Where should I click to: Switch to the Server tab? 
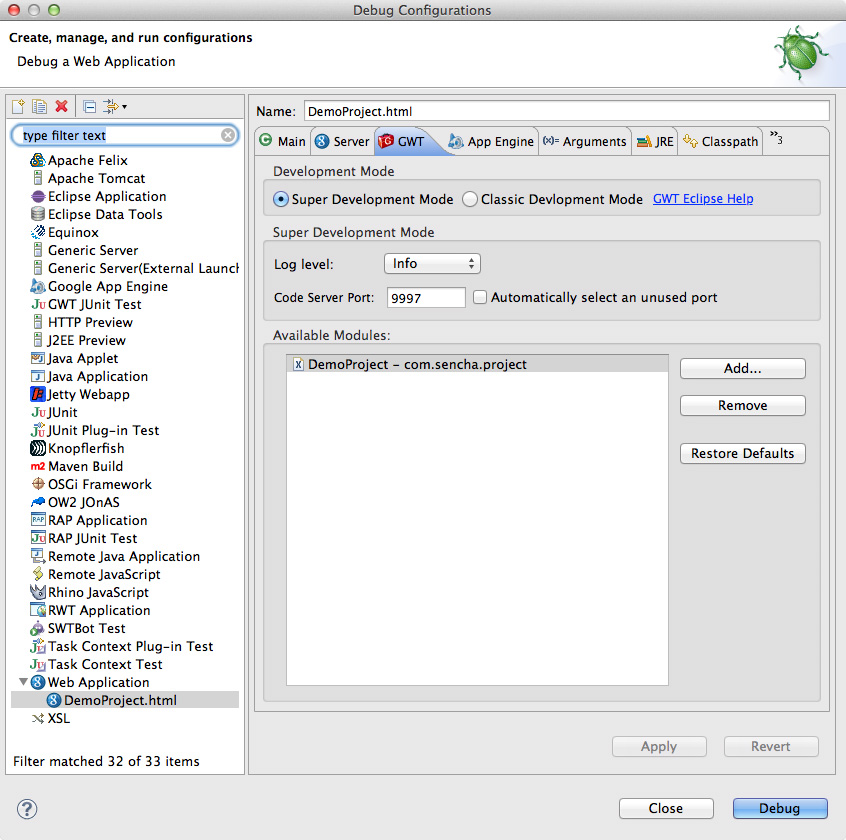[x=342, y=141]
